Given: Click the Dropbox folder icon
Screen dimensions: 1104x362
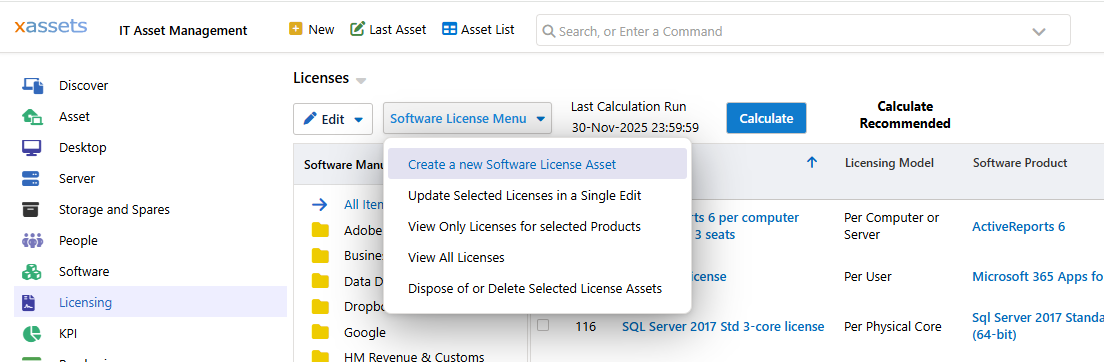Looking at the screenshot, I should (x=320, y=306).
